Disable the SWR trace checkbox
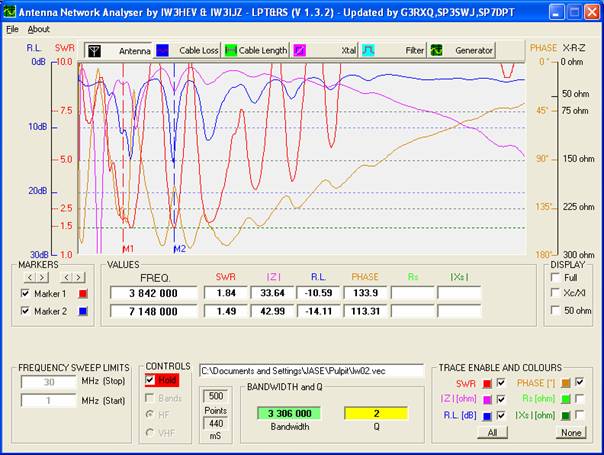Image resolution: width=604 pixels, height=455 pixels. tap(502, 382)
